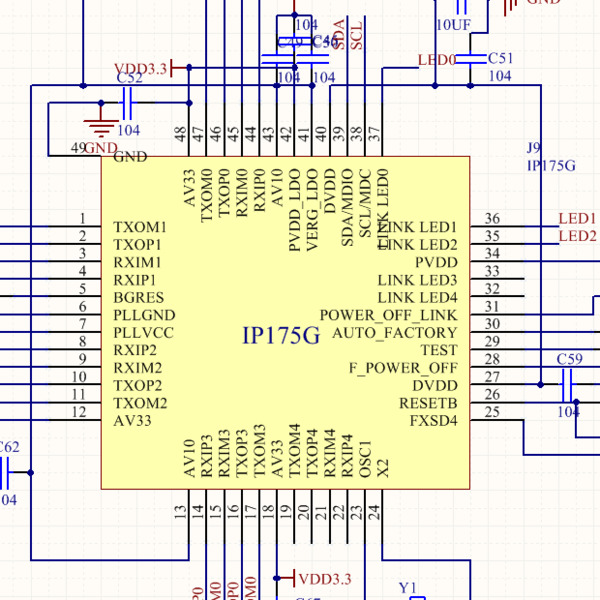Select the POWER_OFF_LINK pin label
The height and width of the screenshot is (600, 600).
pyautogui.click(x=389, y=315)
